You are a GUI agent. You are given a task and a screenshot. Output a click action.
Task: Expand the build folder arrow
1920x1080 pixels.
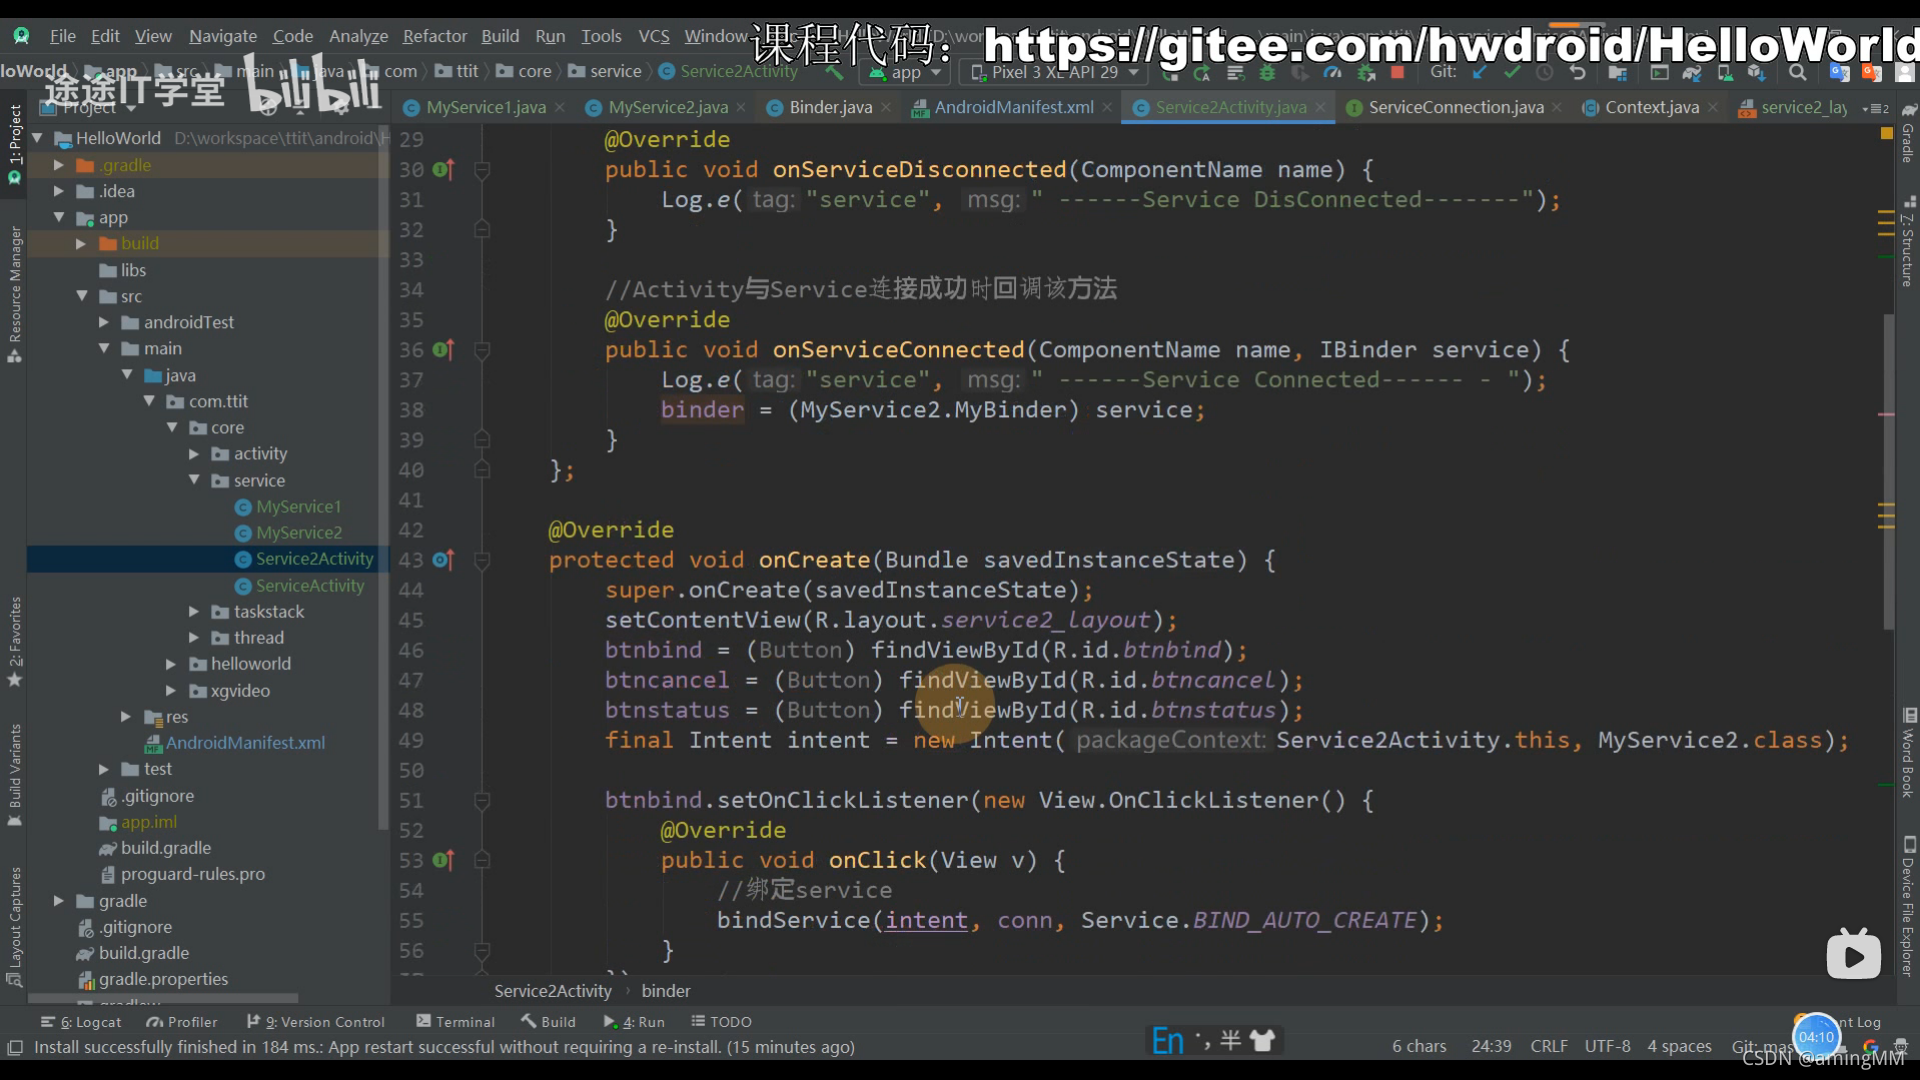(x=81, y=243)
